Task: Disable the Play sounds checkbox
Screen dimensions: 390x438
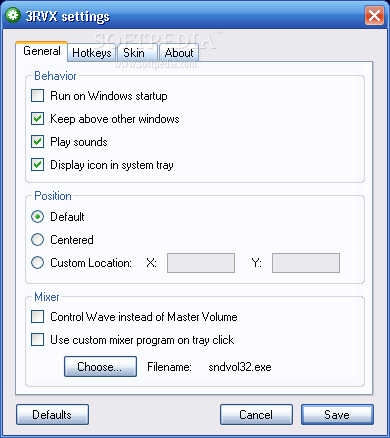Action: pyautogui.click(x=37, y=142)
